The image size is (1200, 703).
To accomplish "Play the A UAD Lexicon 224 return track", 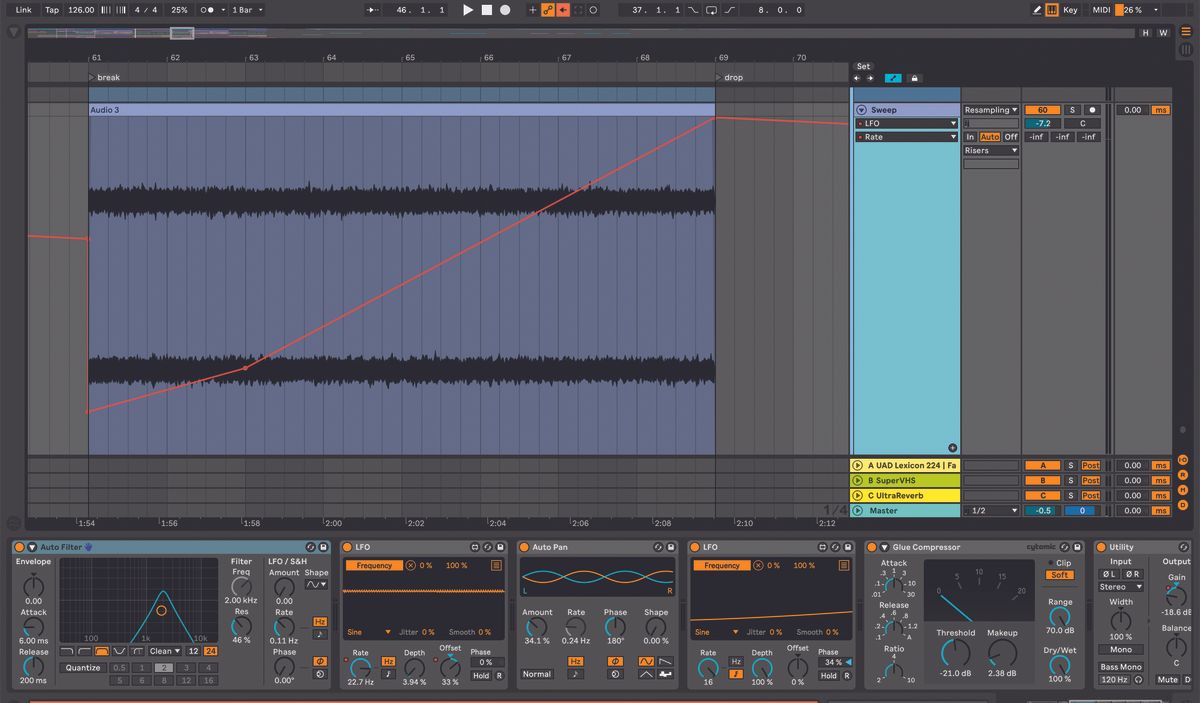I will (x=857, y=465).
